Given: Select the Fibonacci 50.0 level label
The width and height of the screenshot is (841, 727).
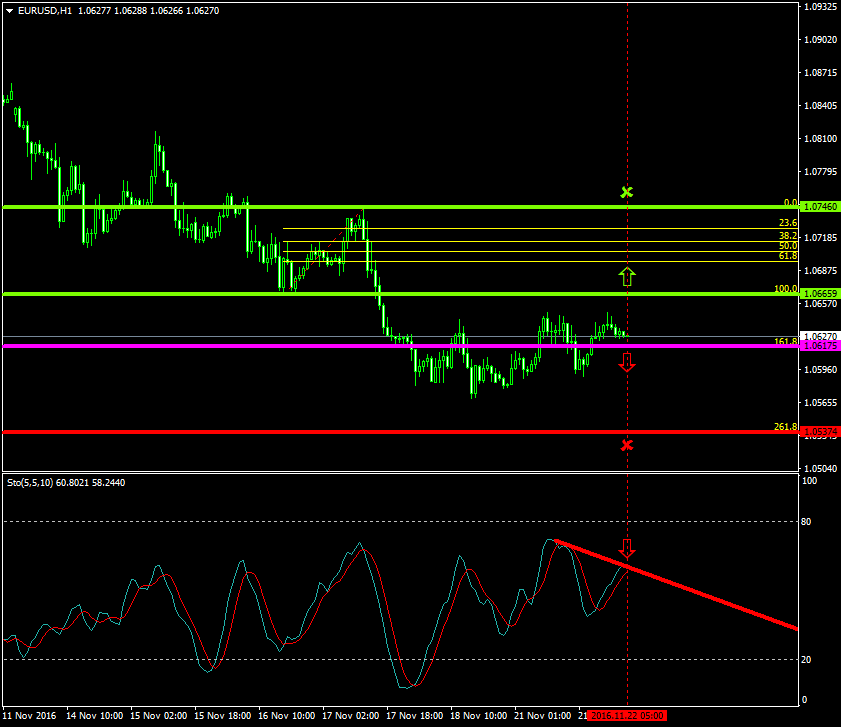Looking at the screenshot, I should (x=787, y=245).
